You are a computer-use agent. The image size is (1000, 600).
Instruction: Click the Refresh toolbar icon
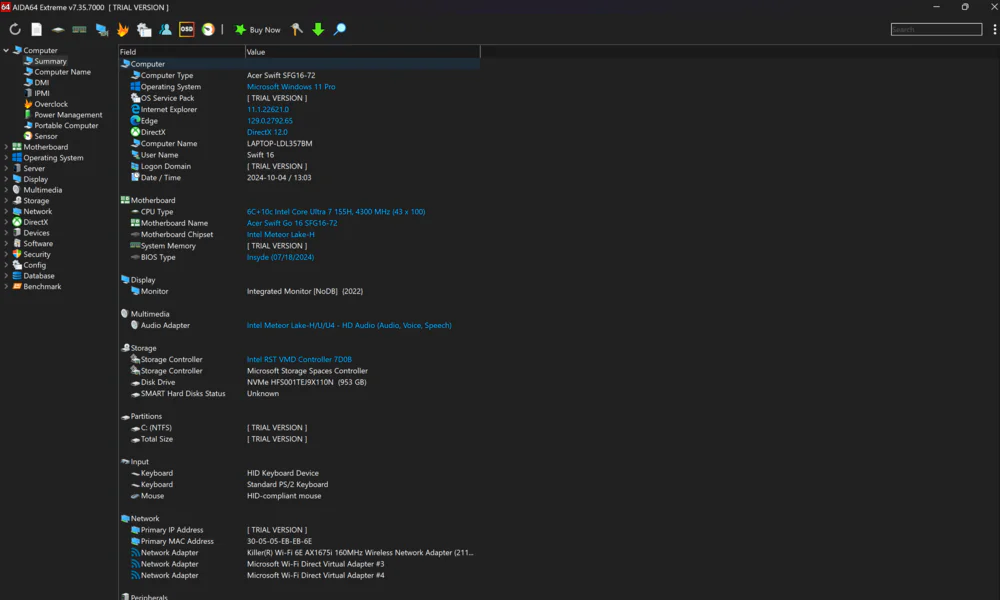(15, 29)
